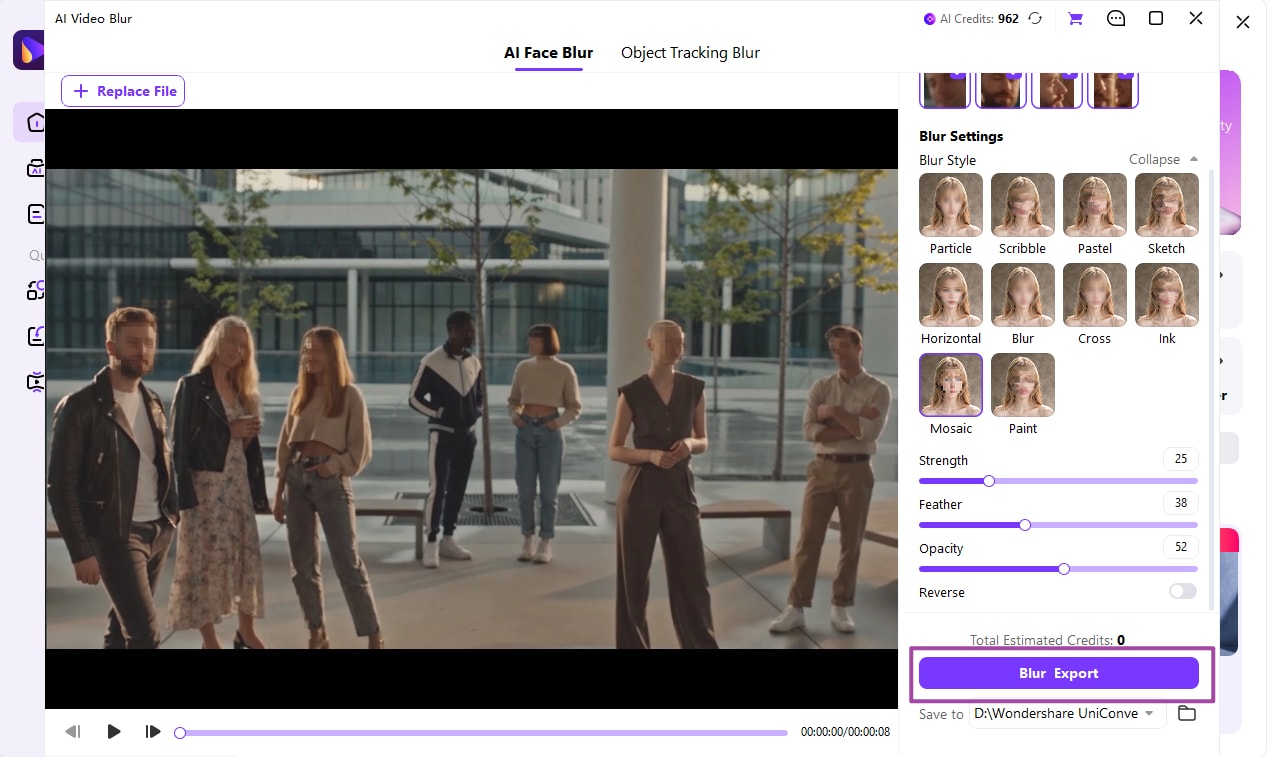This screenshot has height=757, width=1267.
Task: Click the Opacity value field showing 52
Action: point(1181,547)
